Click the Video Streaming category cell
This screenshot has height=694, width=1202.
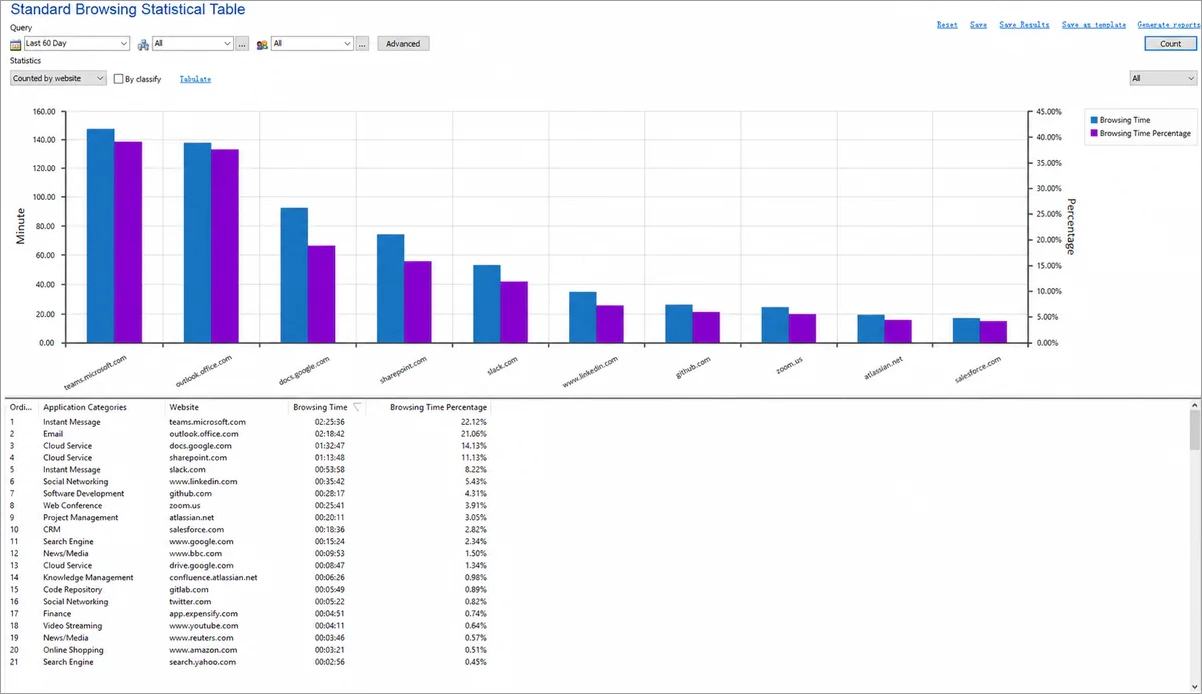pyautogui.click(x=72, y=626)
